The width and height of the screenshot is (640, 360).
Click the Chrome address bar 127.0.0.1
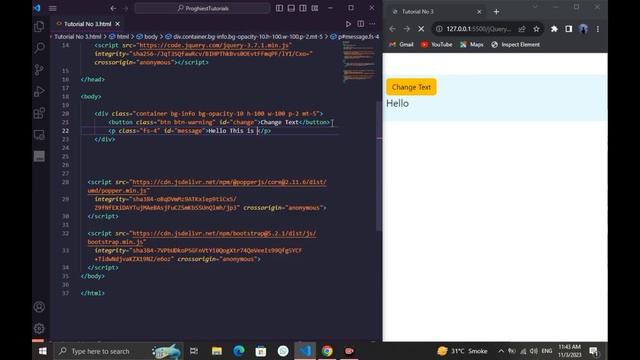tap(478, 29)
